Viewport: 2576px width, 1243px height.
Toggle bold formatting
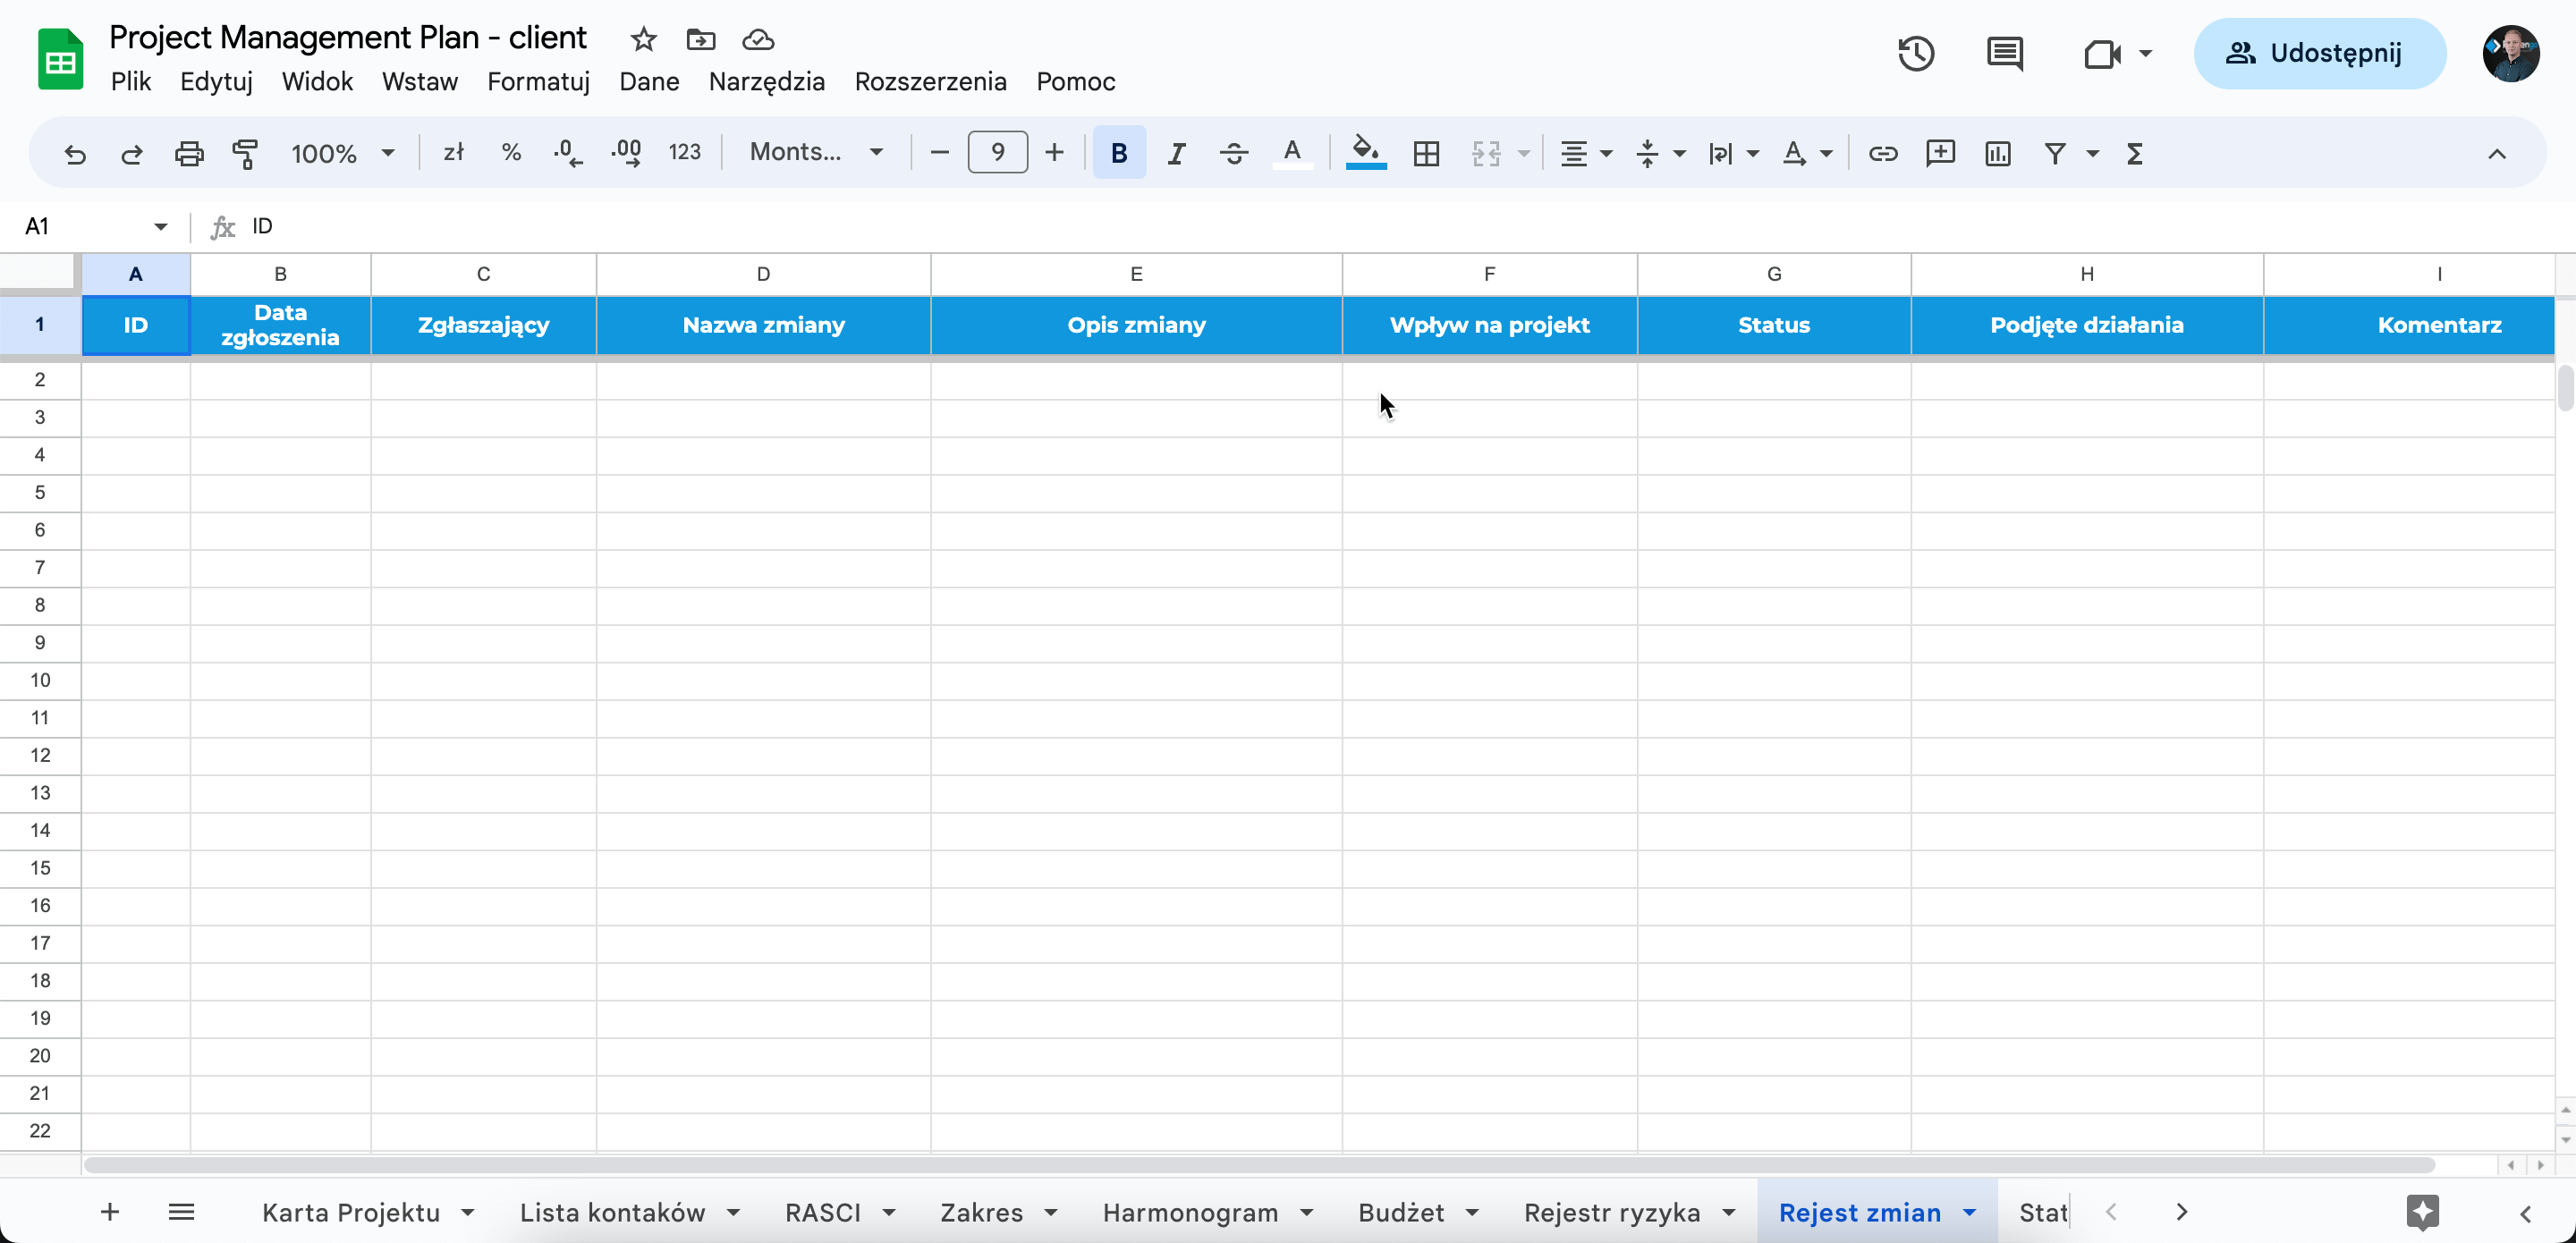pos(1119,153)
